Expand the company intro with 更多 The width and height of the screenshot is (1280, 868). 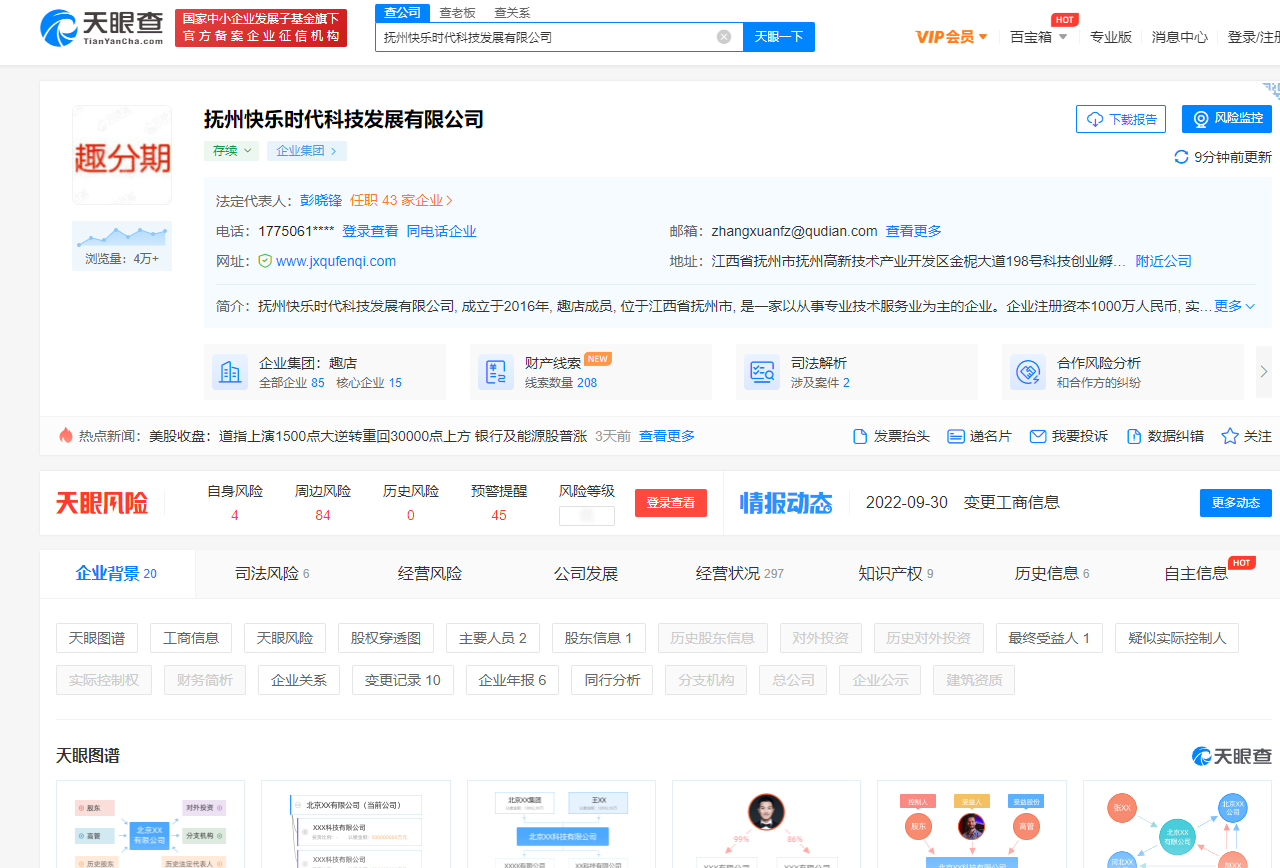point(1234,306)
